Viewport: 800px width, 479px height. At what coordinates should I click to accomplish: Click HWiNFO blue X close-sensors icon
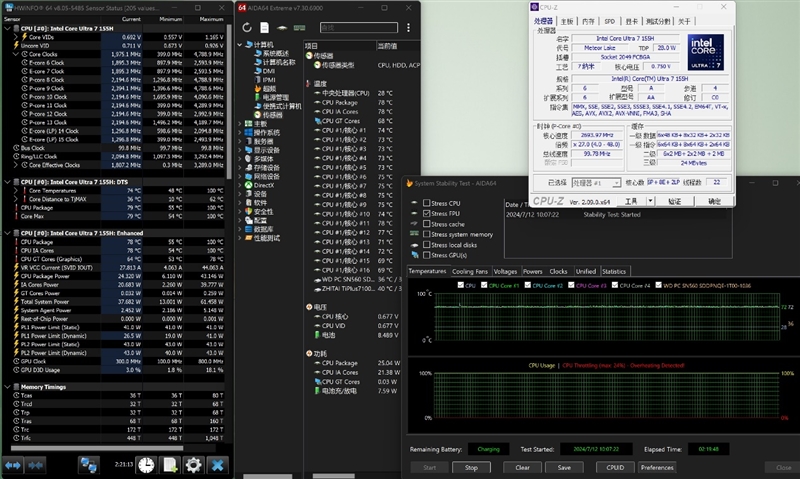coord(217,465)
